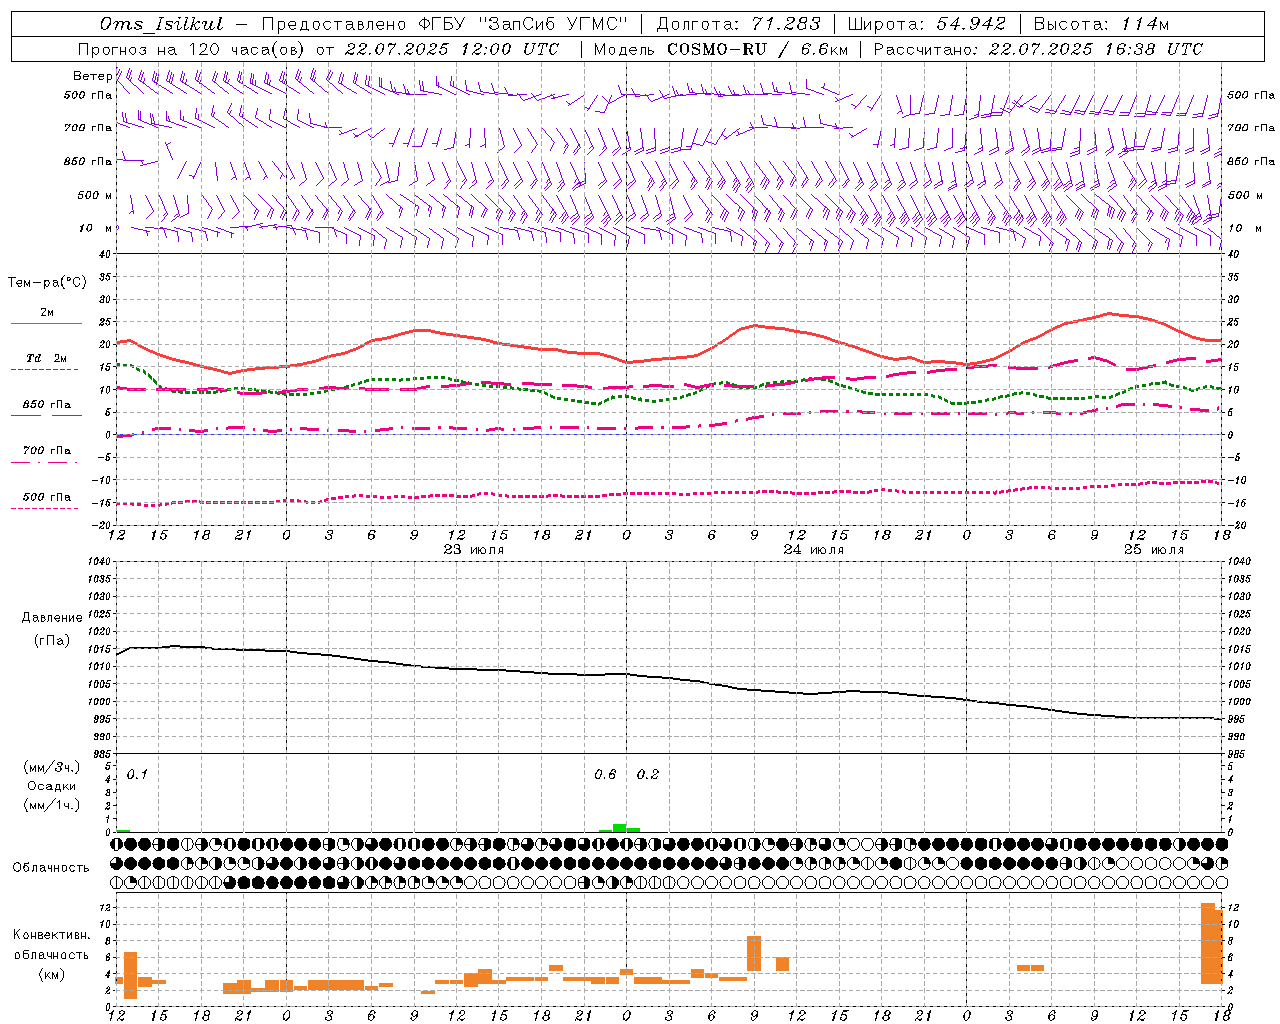Click the "25 июля" date label

tap(1154, 550)
